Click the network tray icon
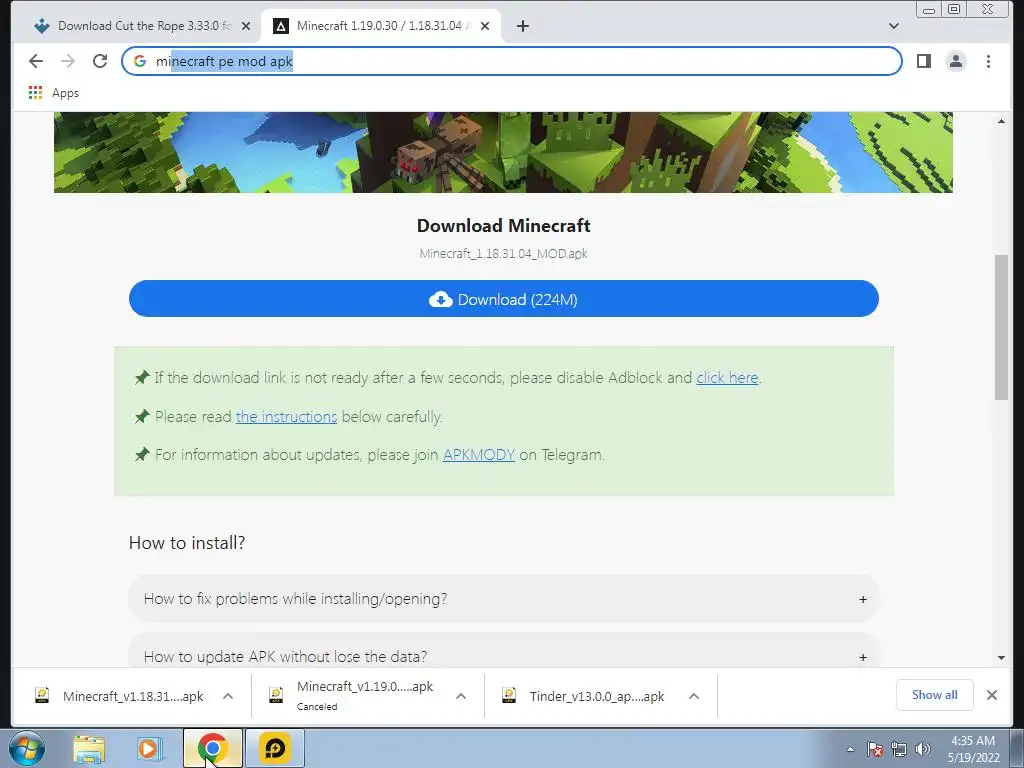 click(x=899, y=749)
